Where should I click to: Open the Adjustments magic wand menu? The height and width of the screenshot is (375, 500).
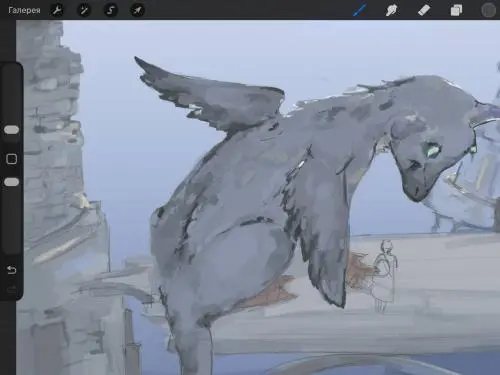click(x=84, y=10)
